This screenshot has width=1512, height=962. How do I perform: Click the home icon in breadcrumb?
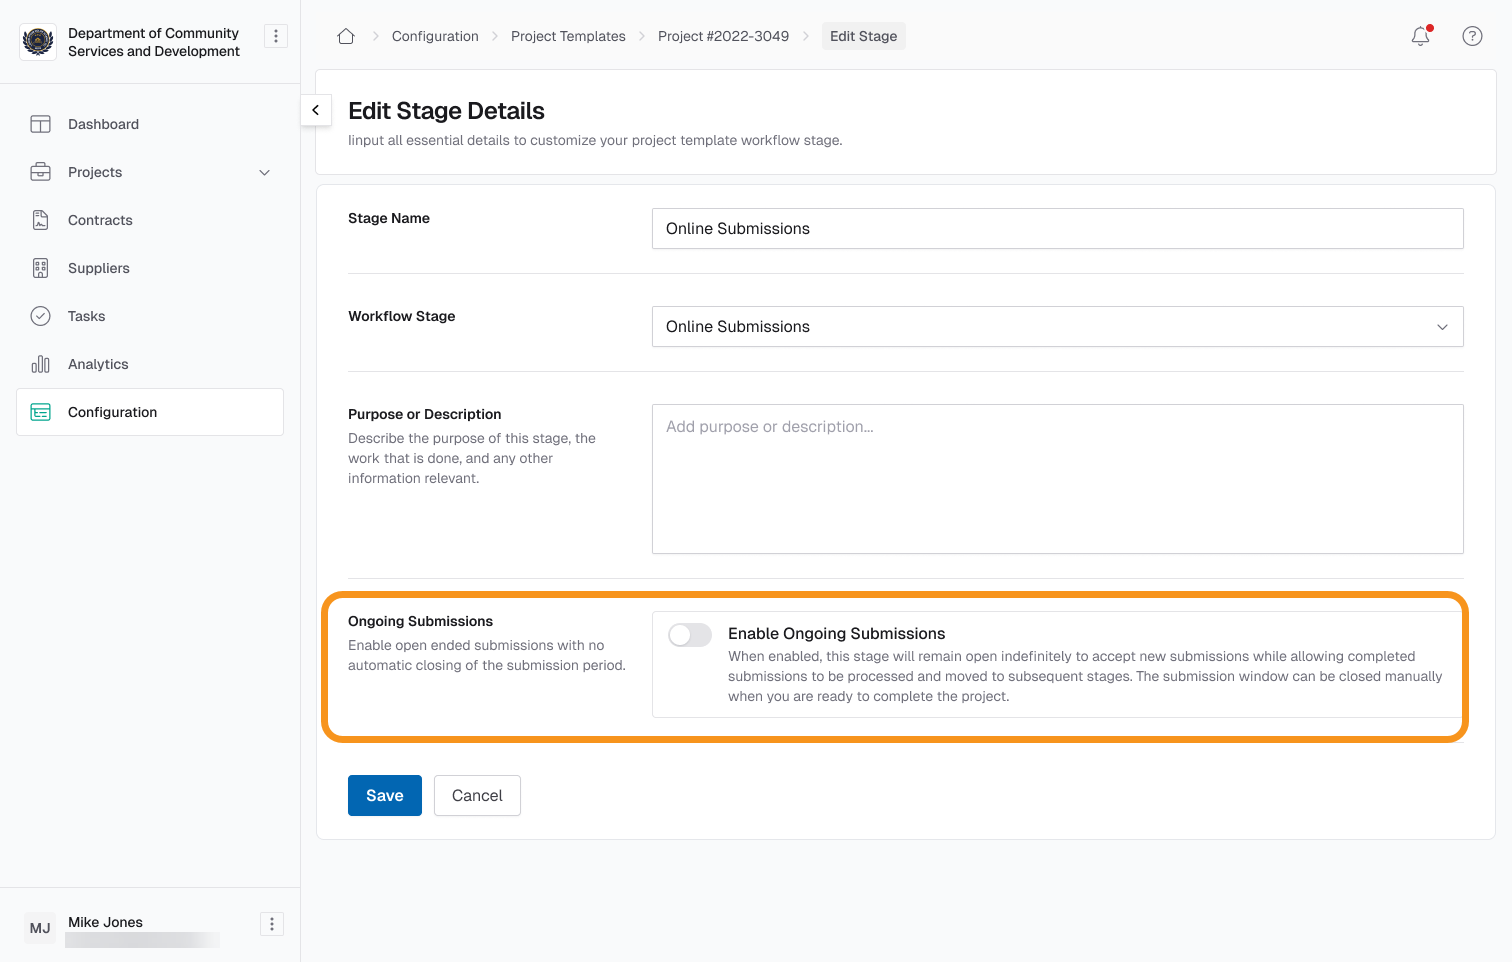coord(346,36)
